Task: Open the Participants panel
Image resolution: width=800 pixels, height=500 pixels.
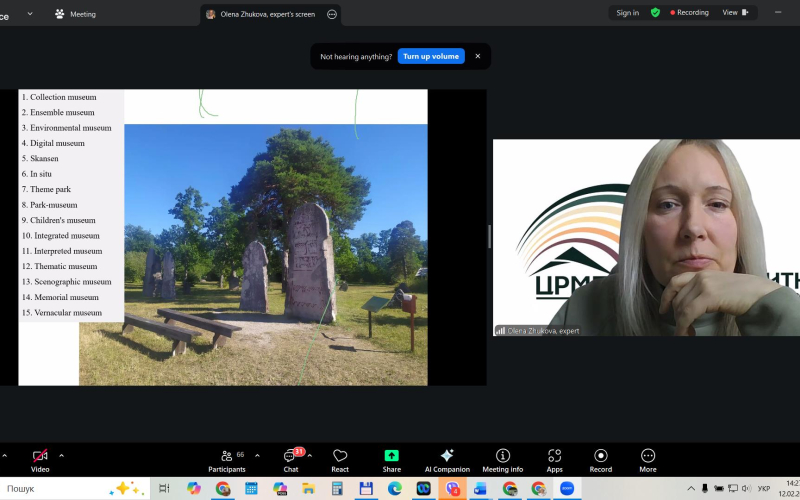Action: (x=227, y=459)
